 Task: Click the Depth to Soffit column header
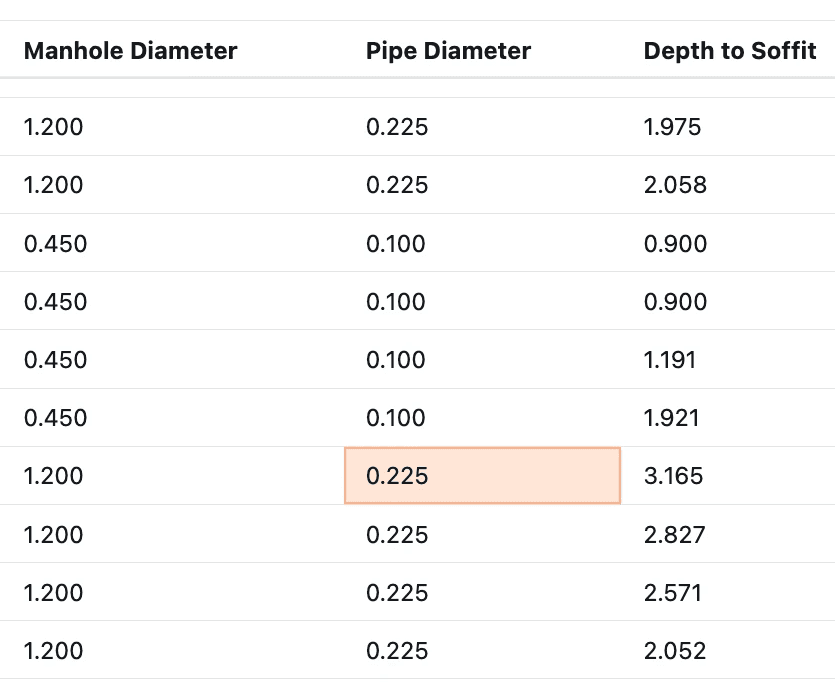730,51
